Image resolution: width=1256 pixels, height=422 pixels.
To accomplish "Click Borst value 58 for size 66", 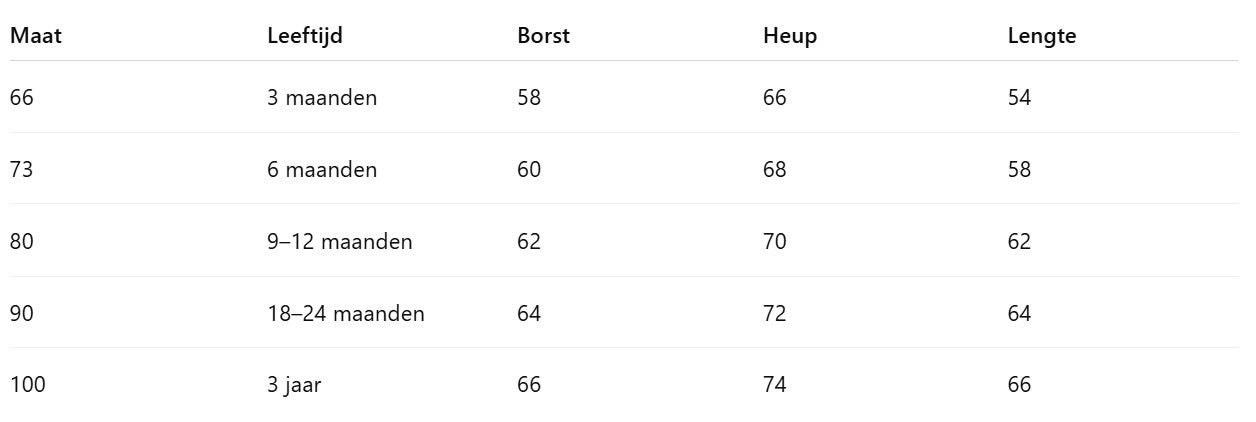I will click(x=529, y=98).
